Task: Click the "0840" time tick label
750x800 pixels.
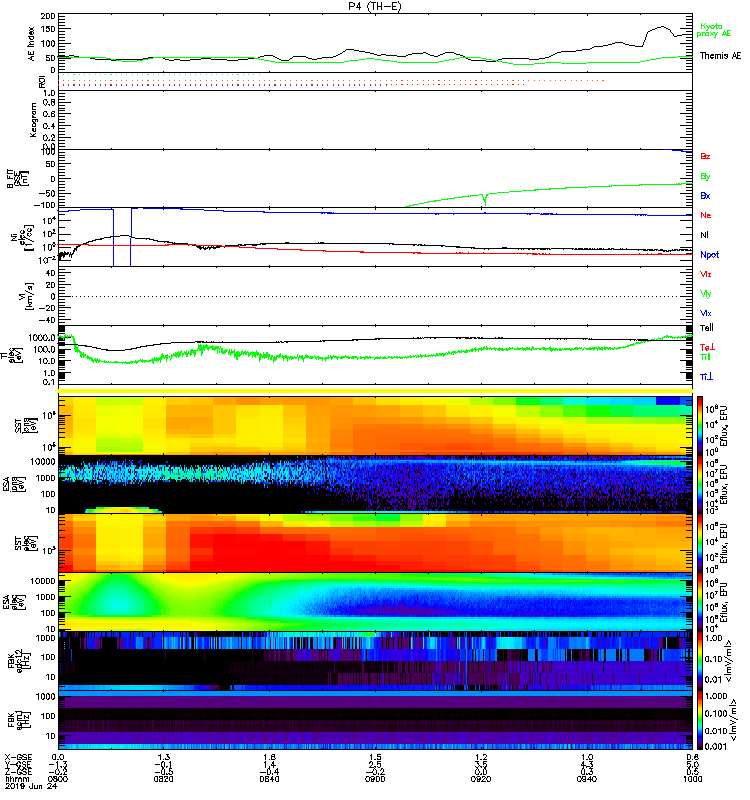Action: click(x=269, y=779)
